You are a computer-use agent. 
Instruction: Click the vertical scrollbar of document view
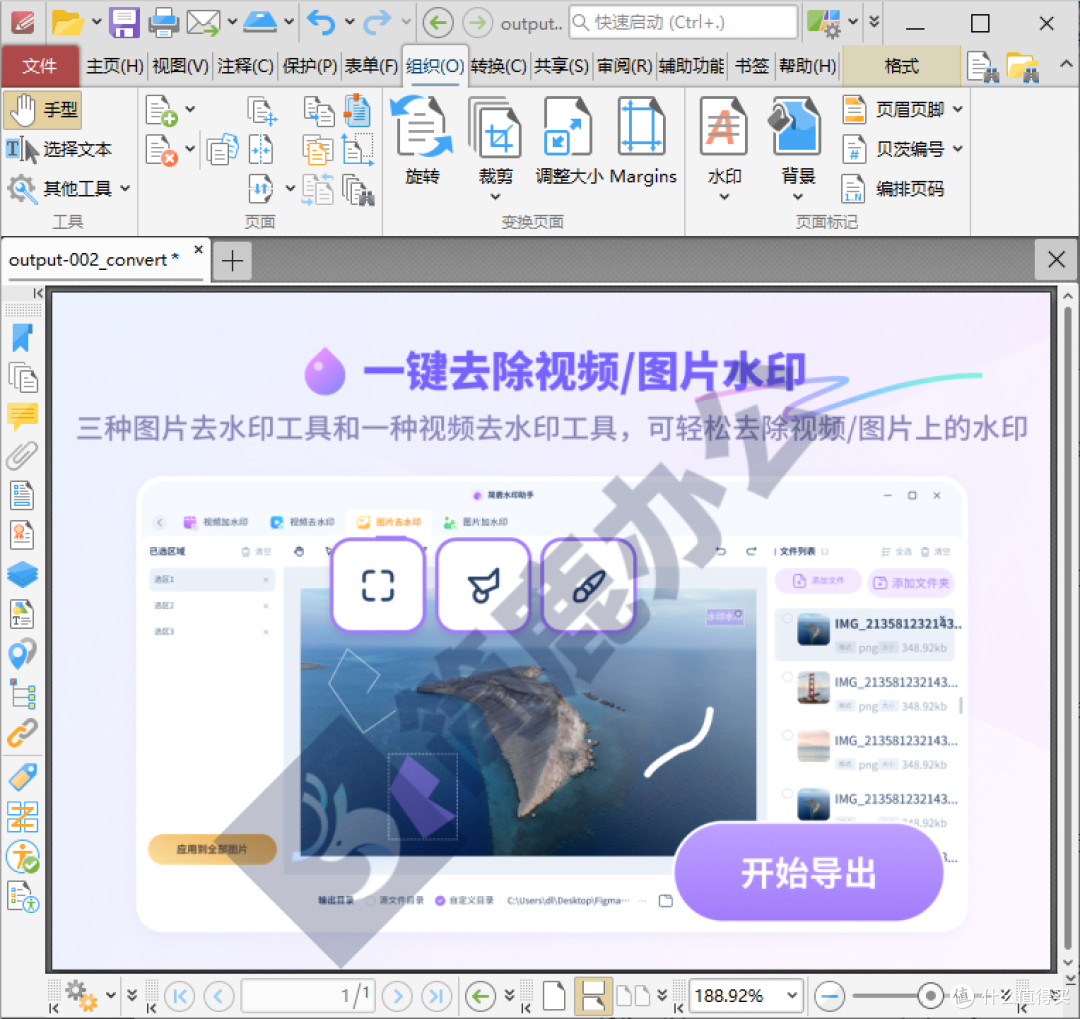1068,626
